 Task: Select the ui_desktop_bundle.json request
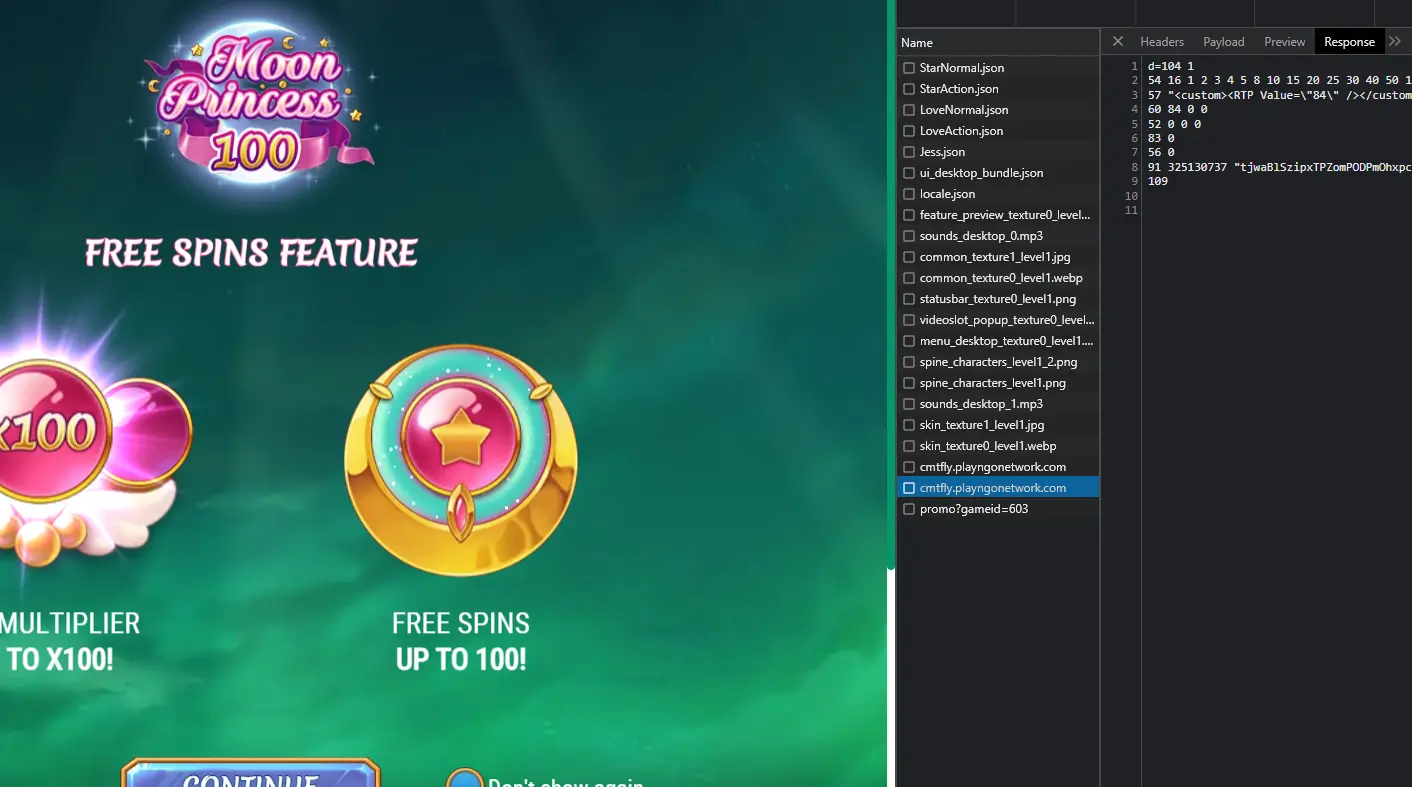(998, 173)
